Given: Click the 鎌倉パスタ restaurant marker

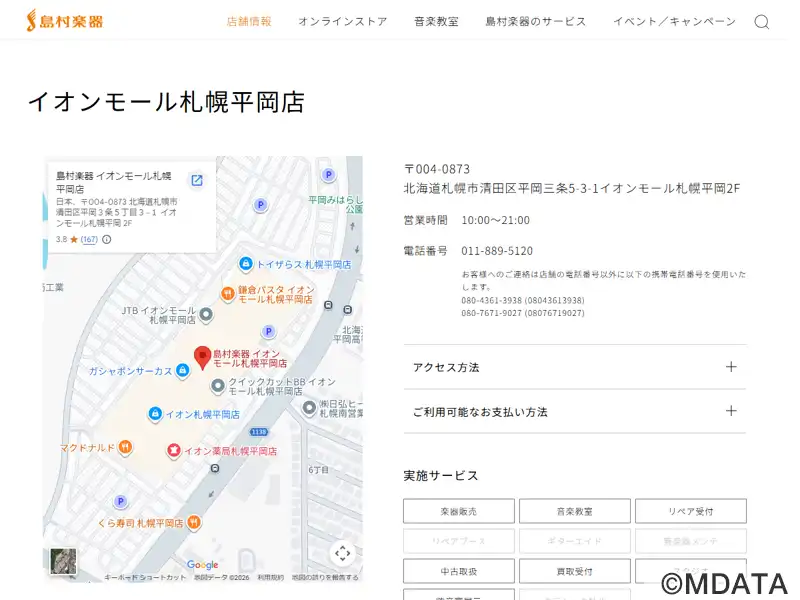Looking at the screenshot, I should pos(228,294).
